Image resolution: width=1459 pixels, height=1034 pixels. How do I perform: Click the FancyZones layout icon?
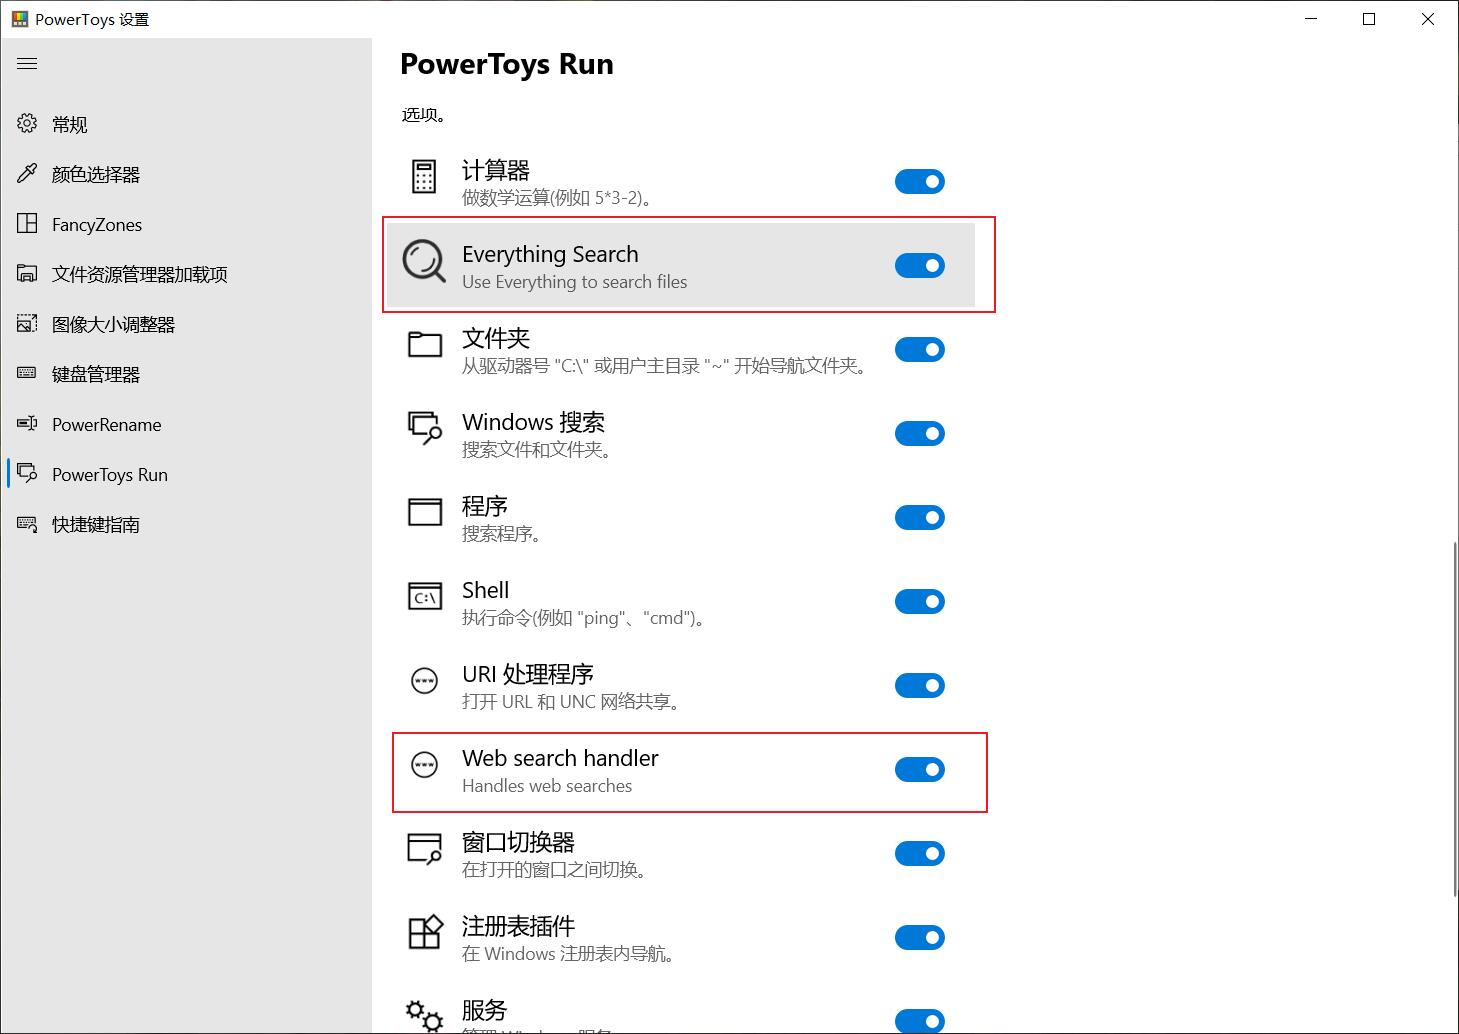pyautogui.click(x=27, y=224)
